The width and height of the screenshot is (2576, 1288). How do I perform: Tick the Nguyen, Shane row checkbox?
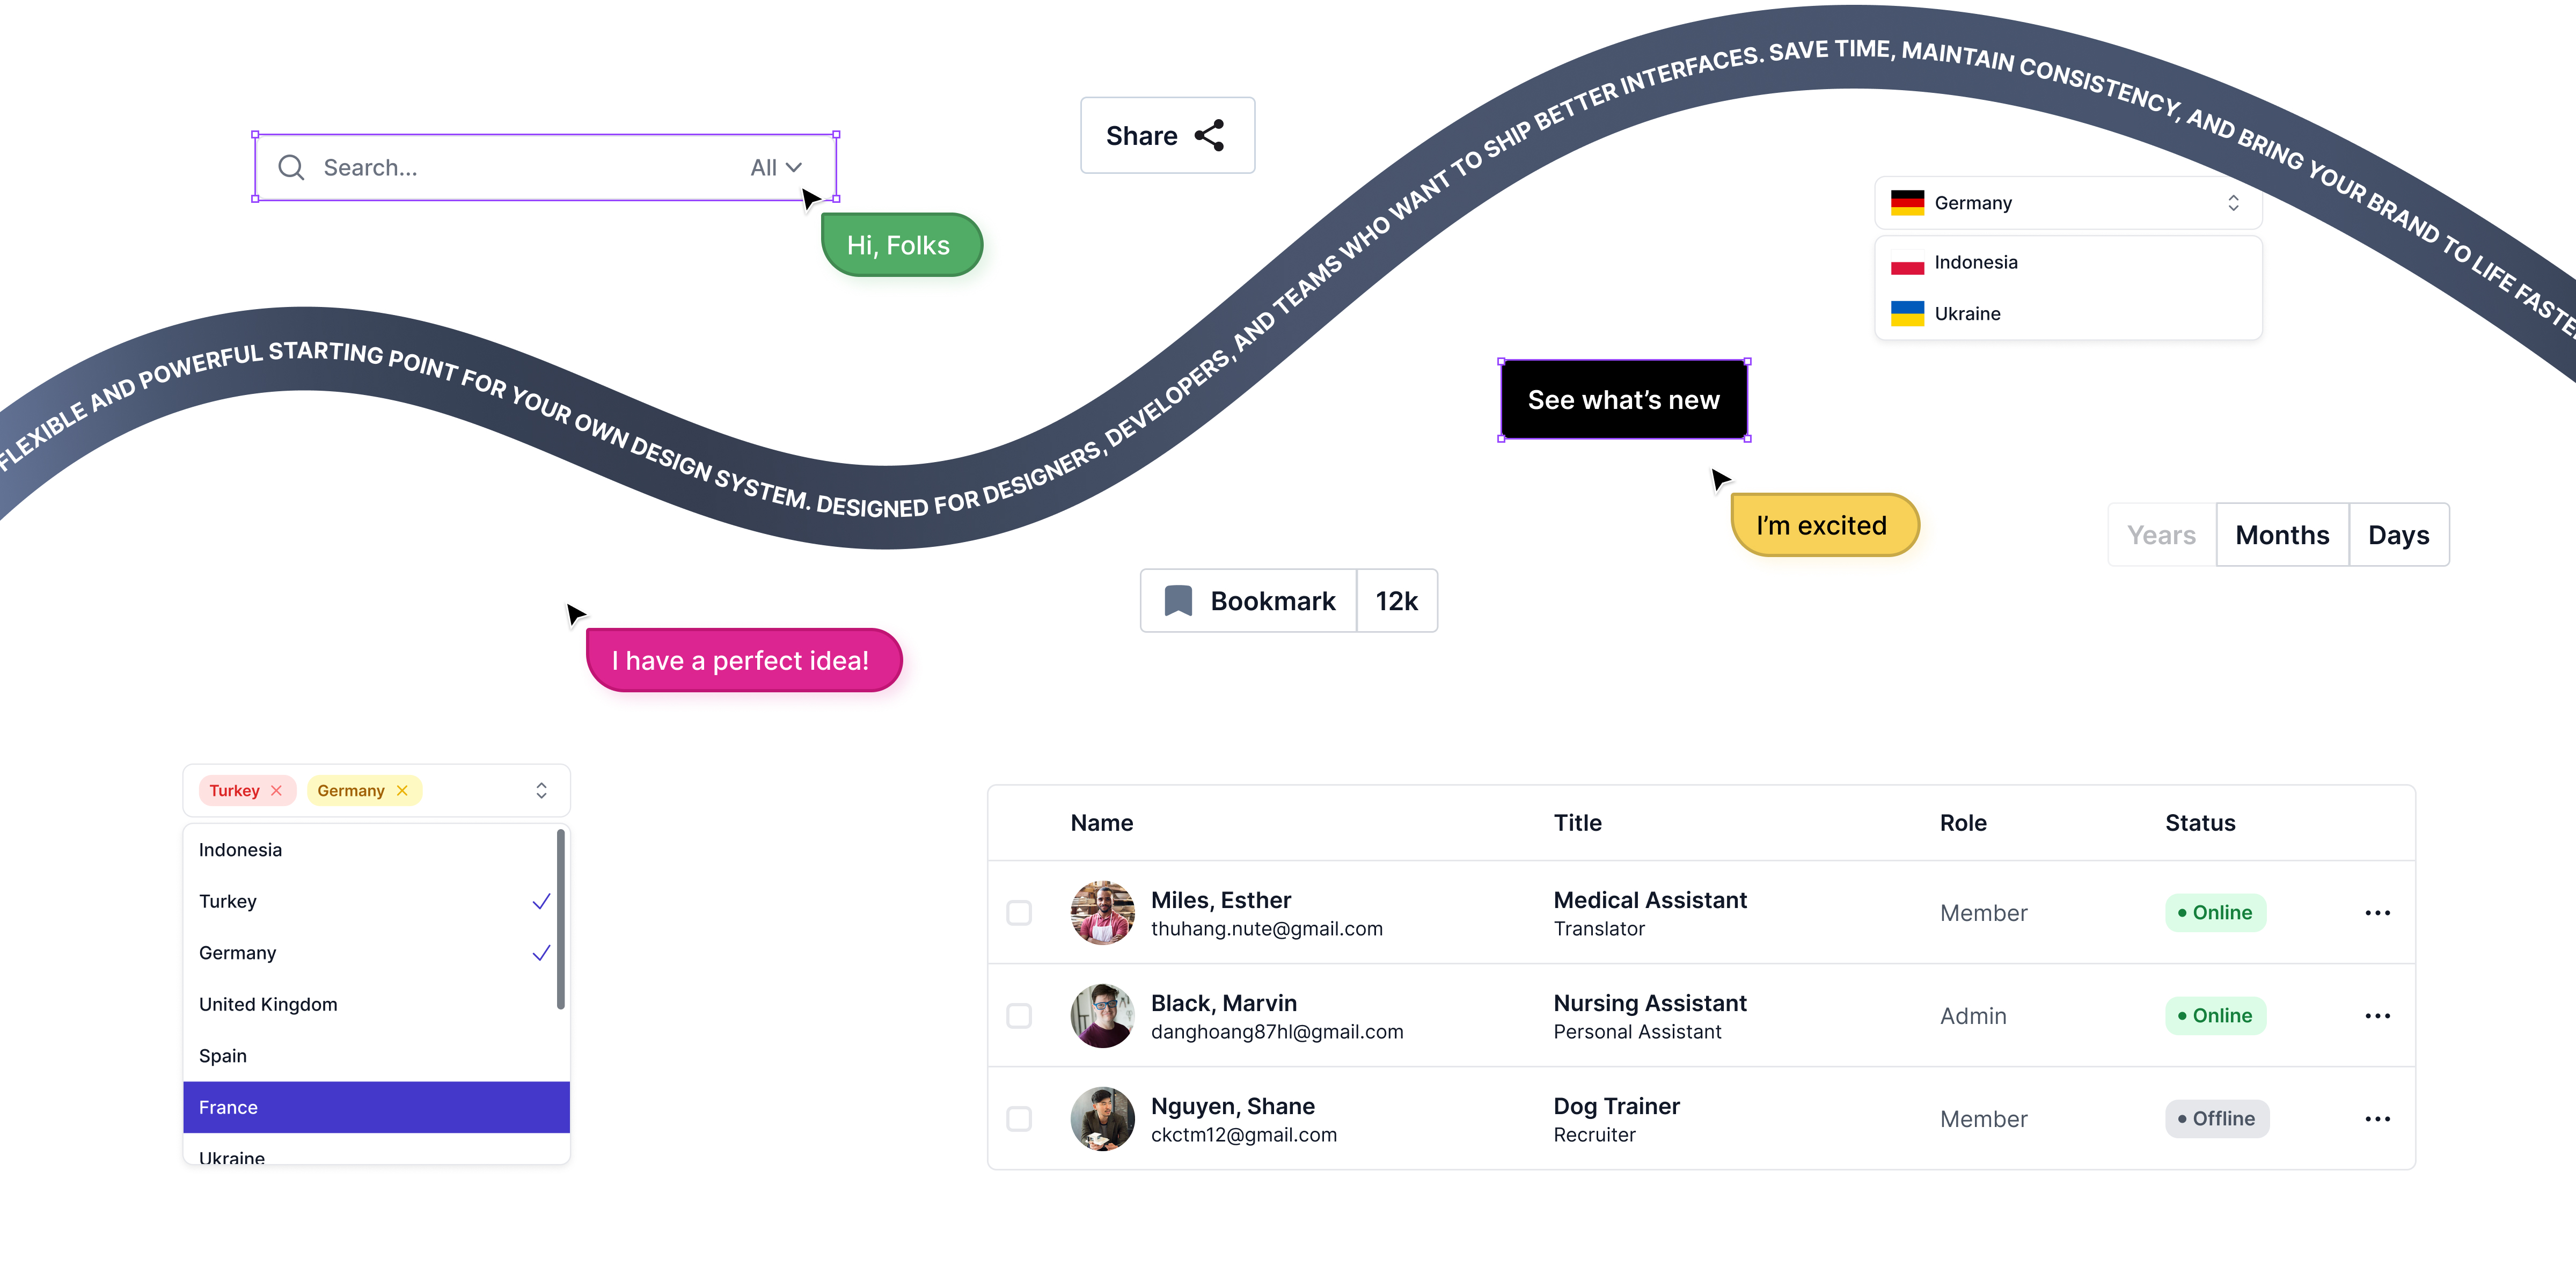[1019, 1119]
